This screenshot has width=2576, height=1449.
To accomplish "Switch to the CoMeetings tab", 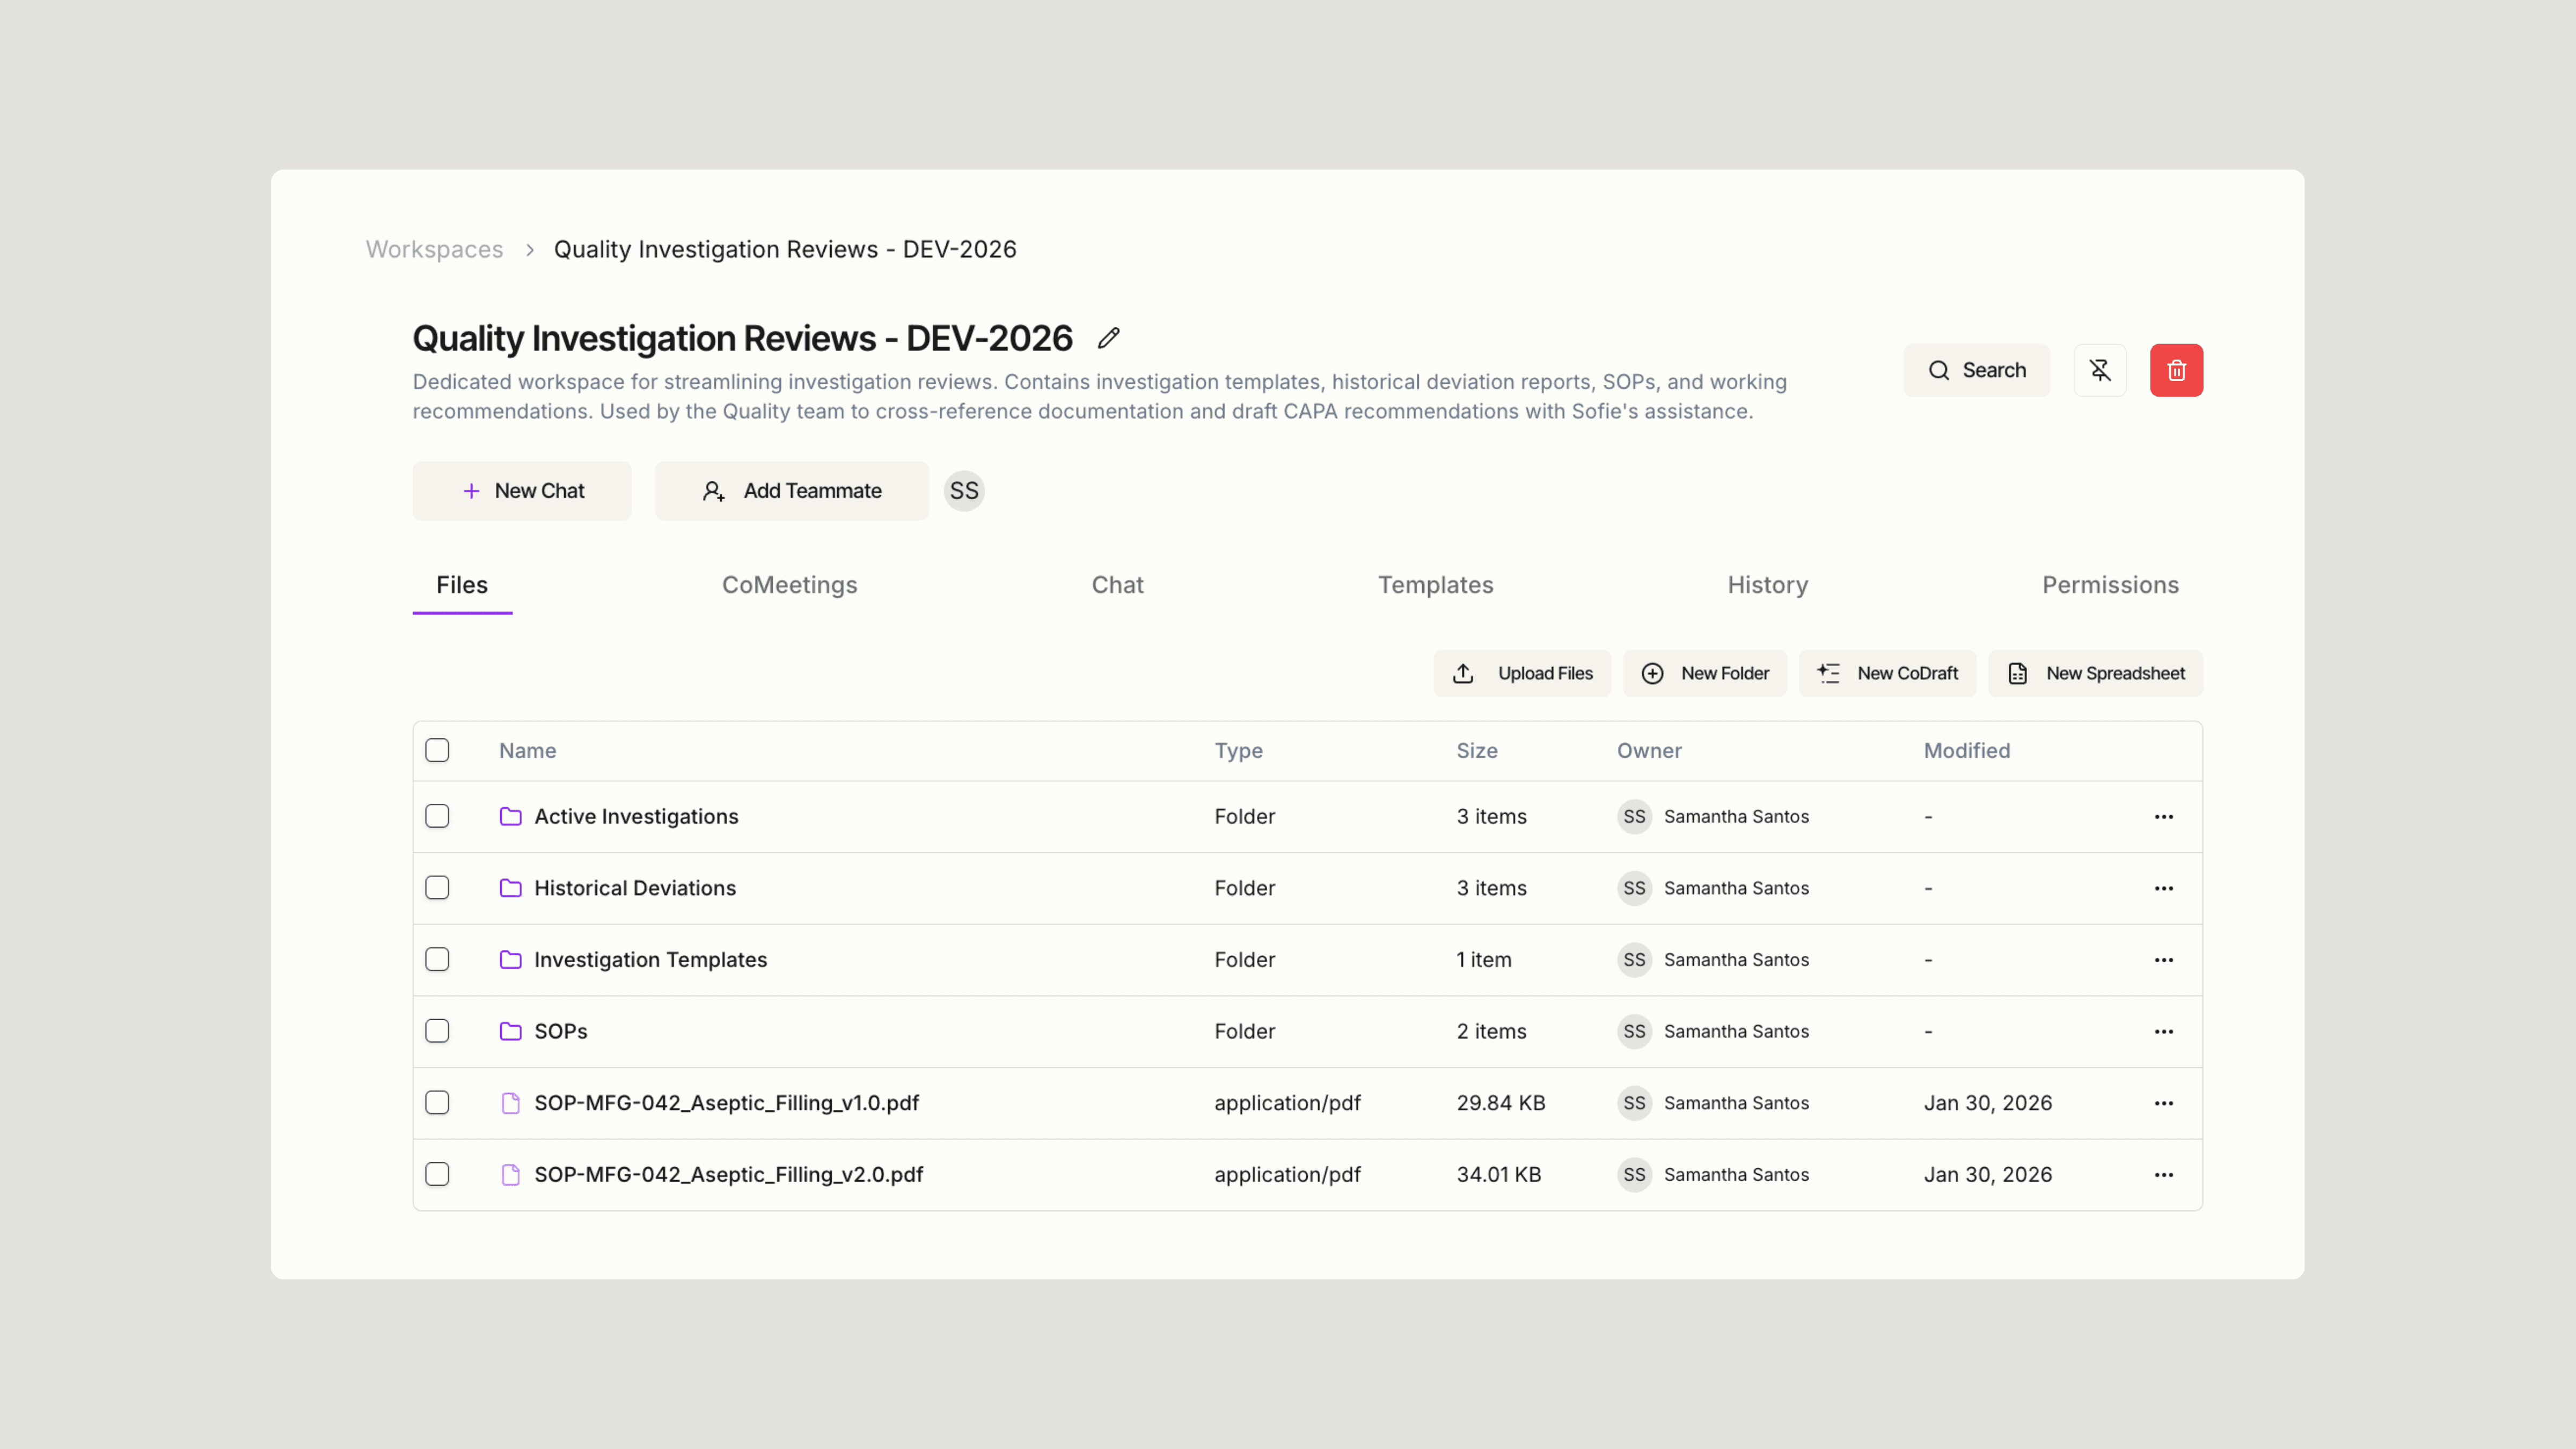I will tap(789, 585).
